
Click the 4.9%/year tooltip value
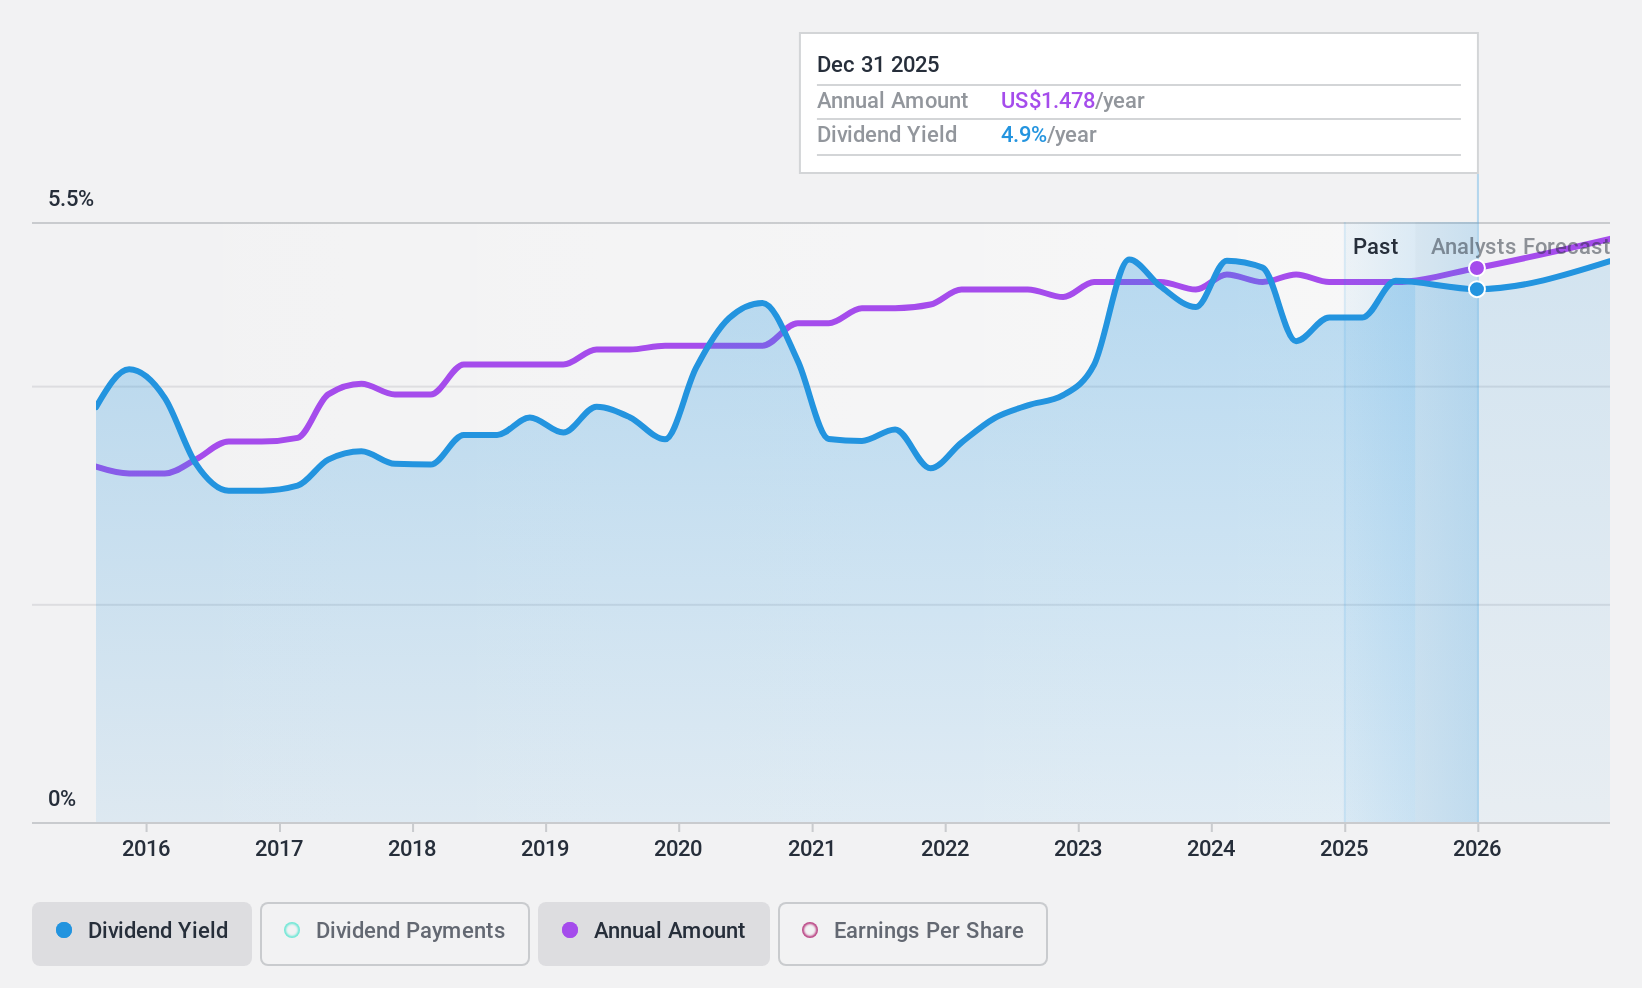1048,135
